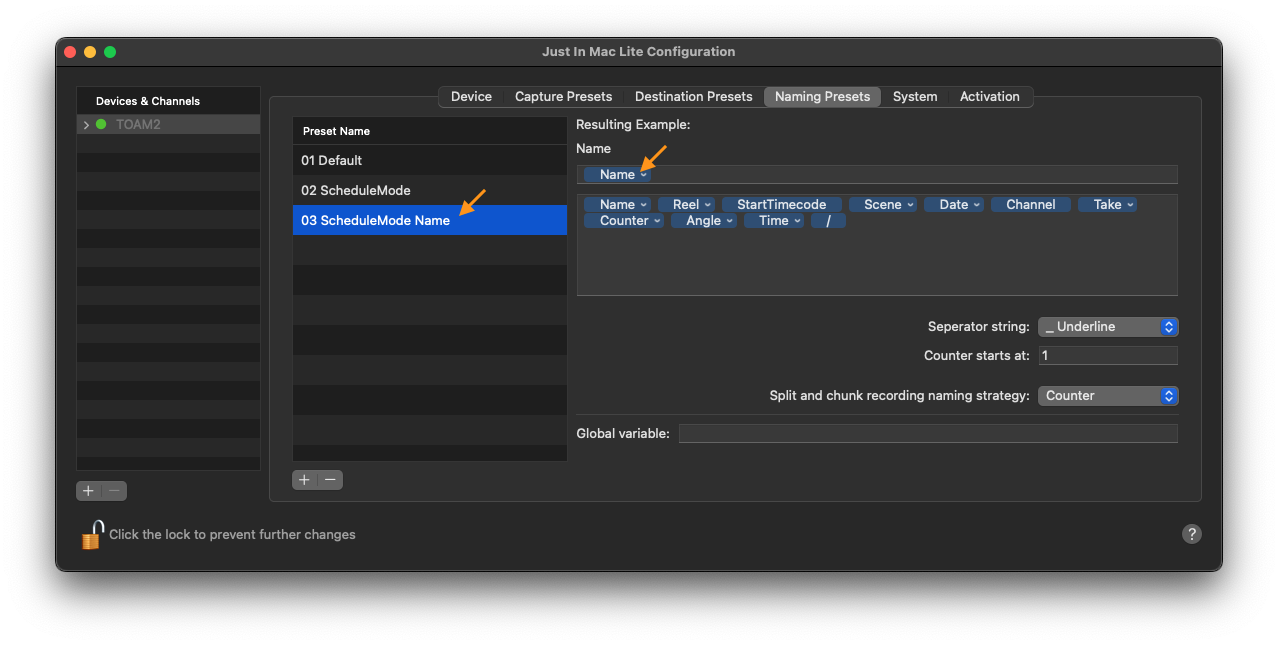
Task: Add a new naming preset with plus
Action: pyautogui.click(x=305, y=480)
